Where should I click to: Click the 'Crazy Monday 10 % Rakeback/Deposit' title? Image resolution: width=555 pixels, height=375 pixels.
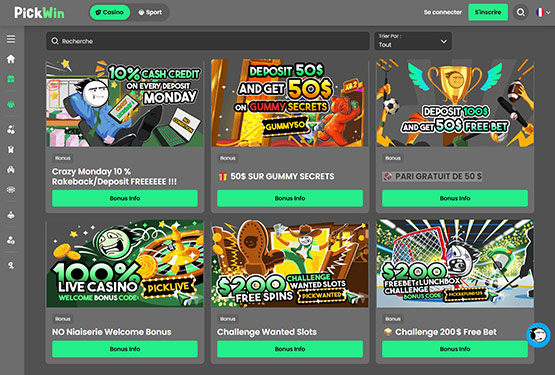pyautogui.click(x=114, y=176)
